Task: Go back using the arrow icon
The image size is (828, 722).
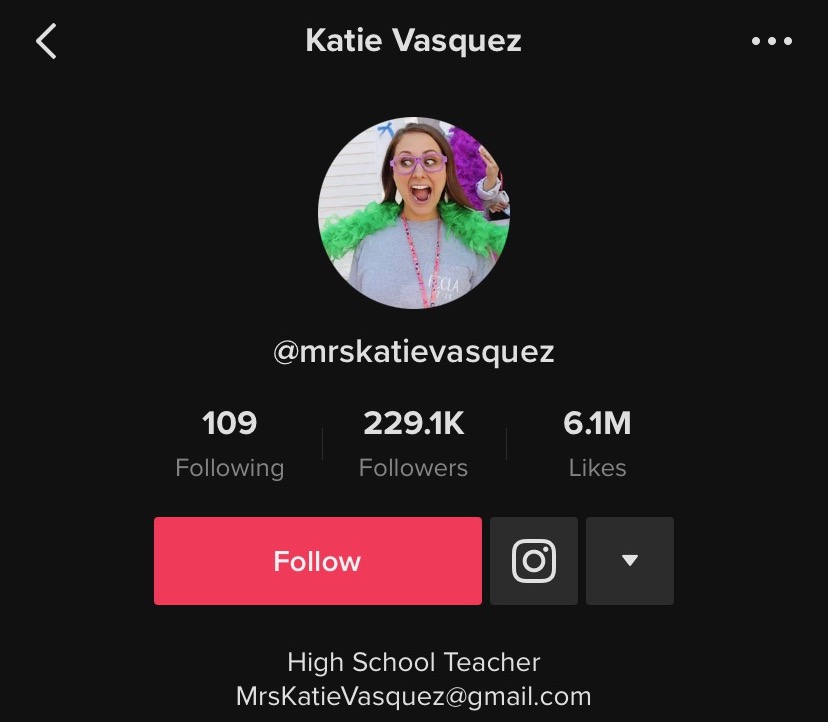Action: (46, 41)
